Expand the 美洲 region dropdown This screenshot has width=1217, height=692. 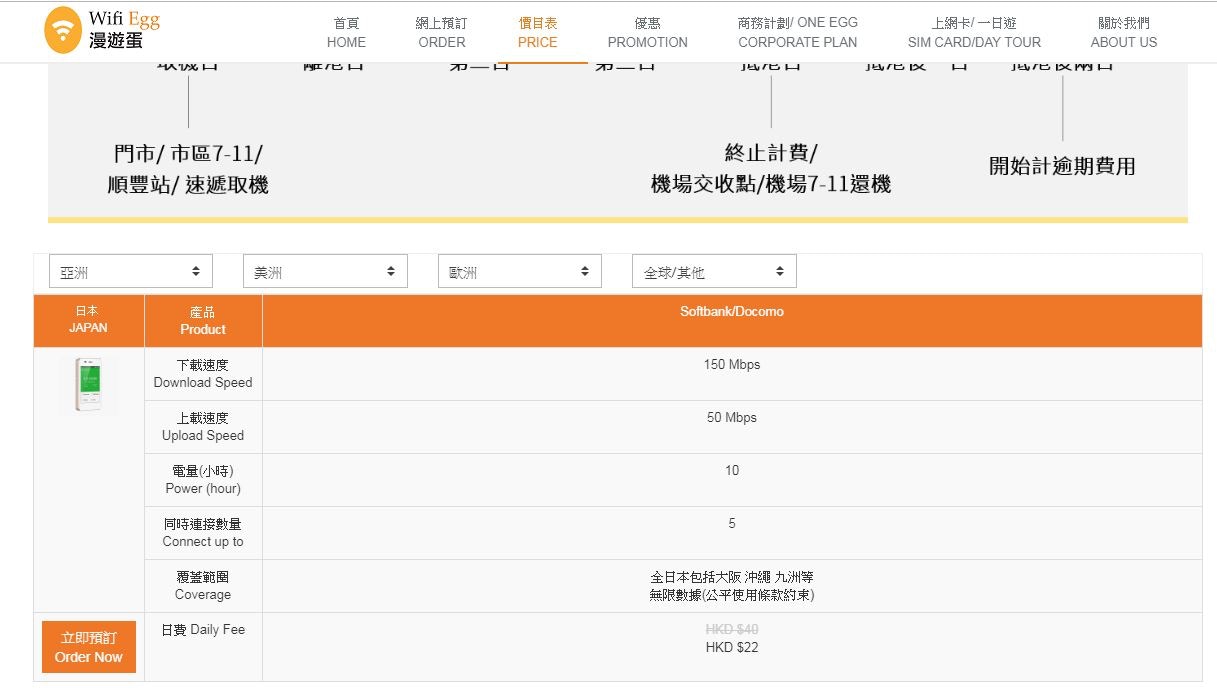pos(325,271)
